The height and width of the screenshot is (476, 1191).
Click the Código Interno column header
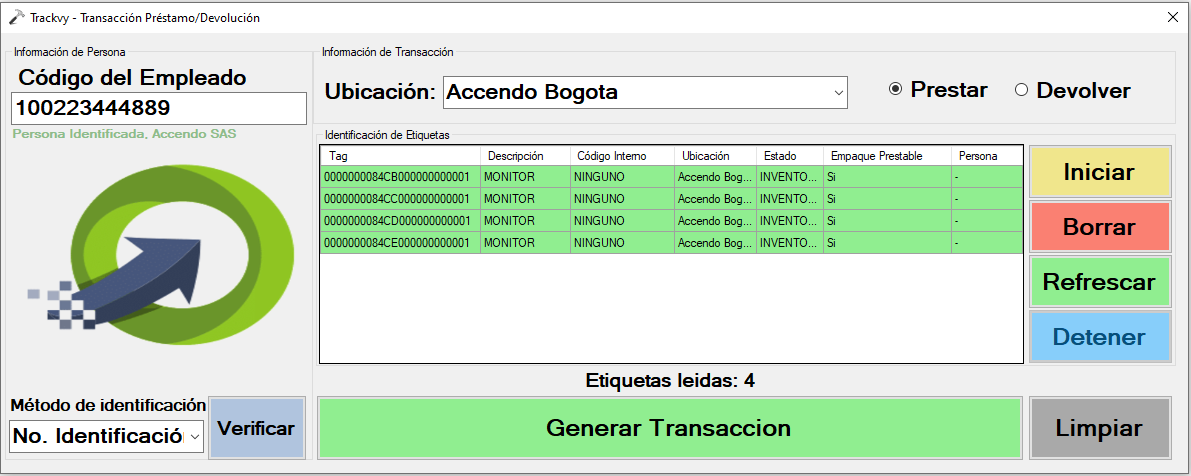click(x=623, y=156)
